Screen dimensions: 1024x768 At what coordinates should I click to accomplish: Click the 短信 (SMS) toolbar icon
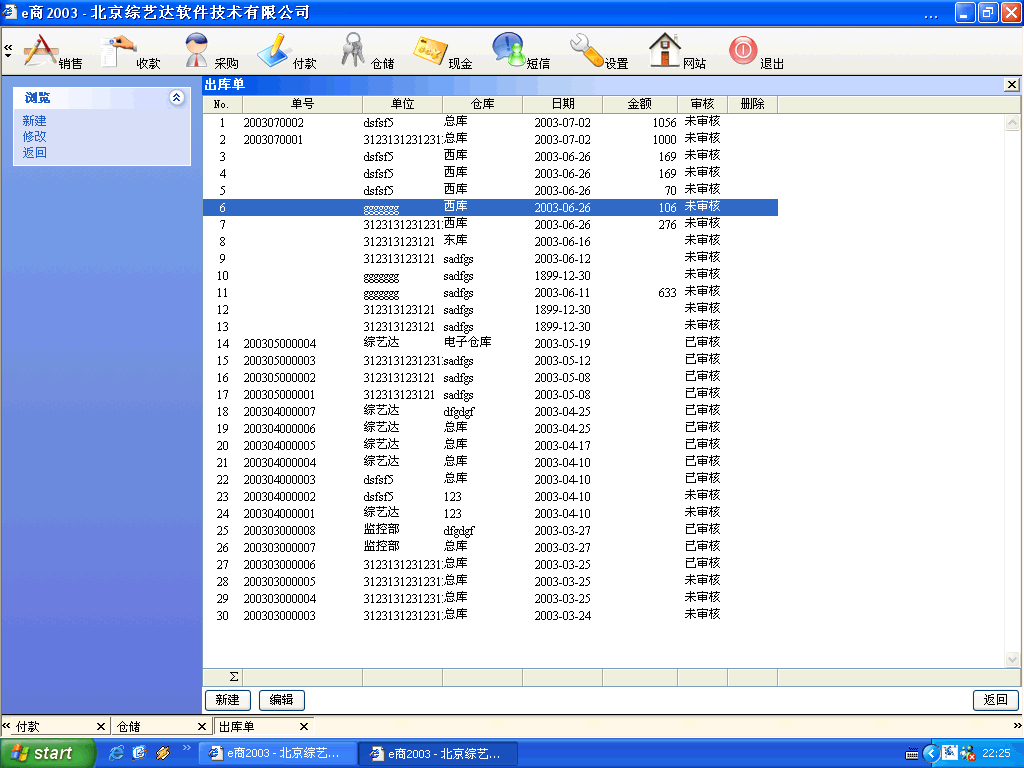coord(510,51)
